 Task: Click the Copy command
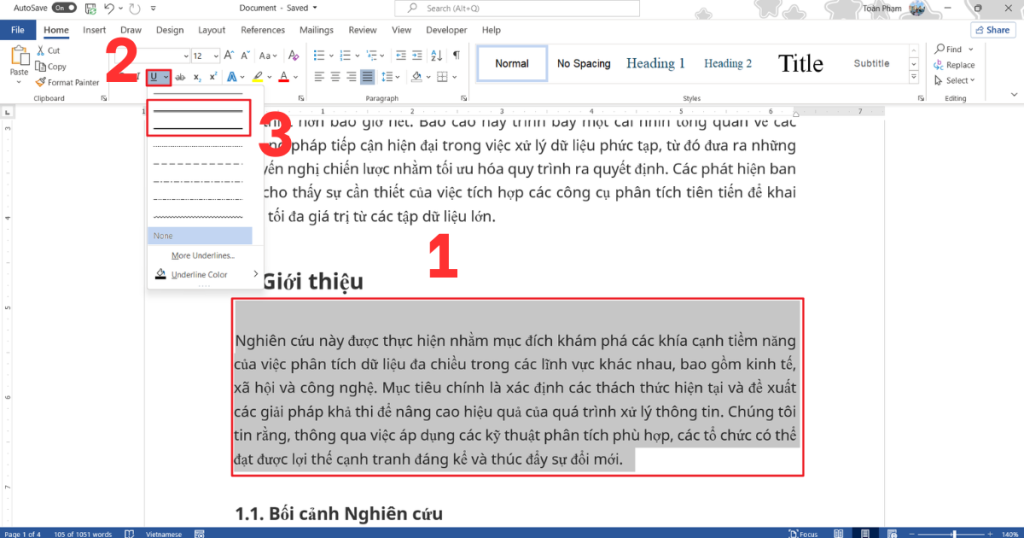tap(51, 67)
